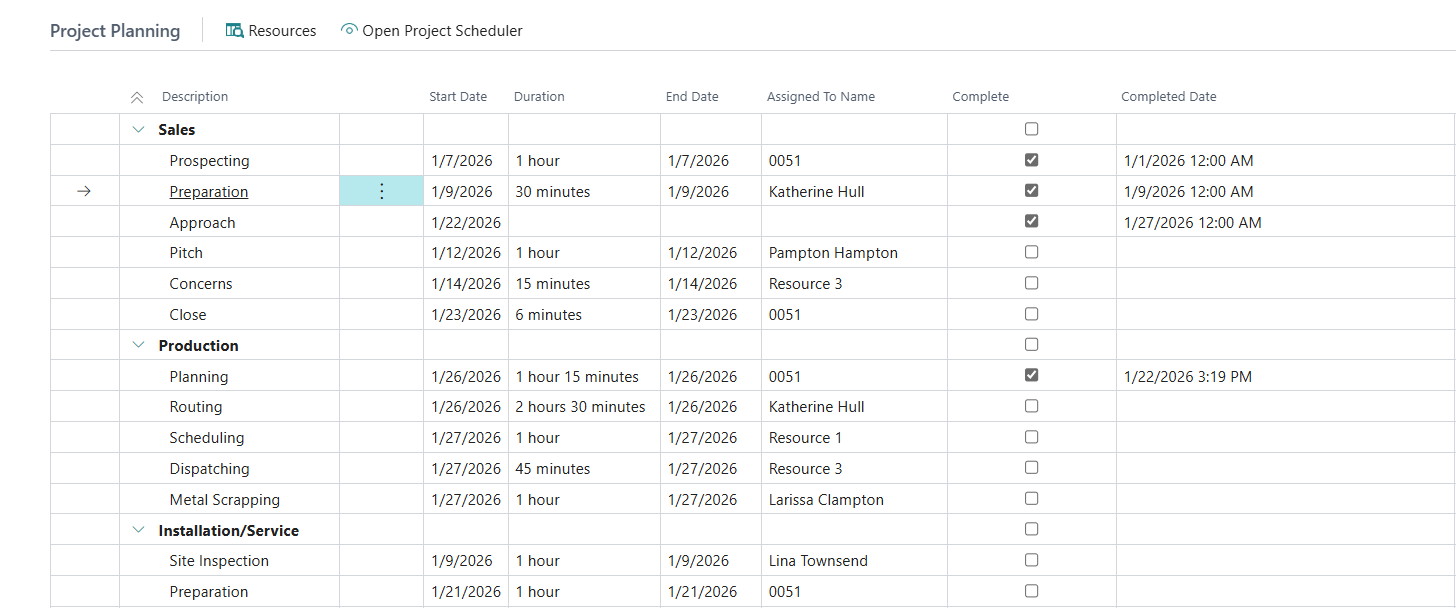Collapse the Installation/Service section

click(138, 530)
